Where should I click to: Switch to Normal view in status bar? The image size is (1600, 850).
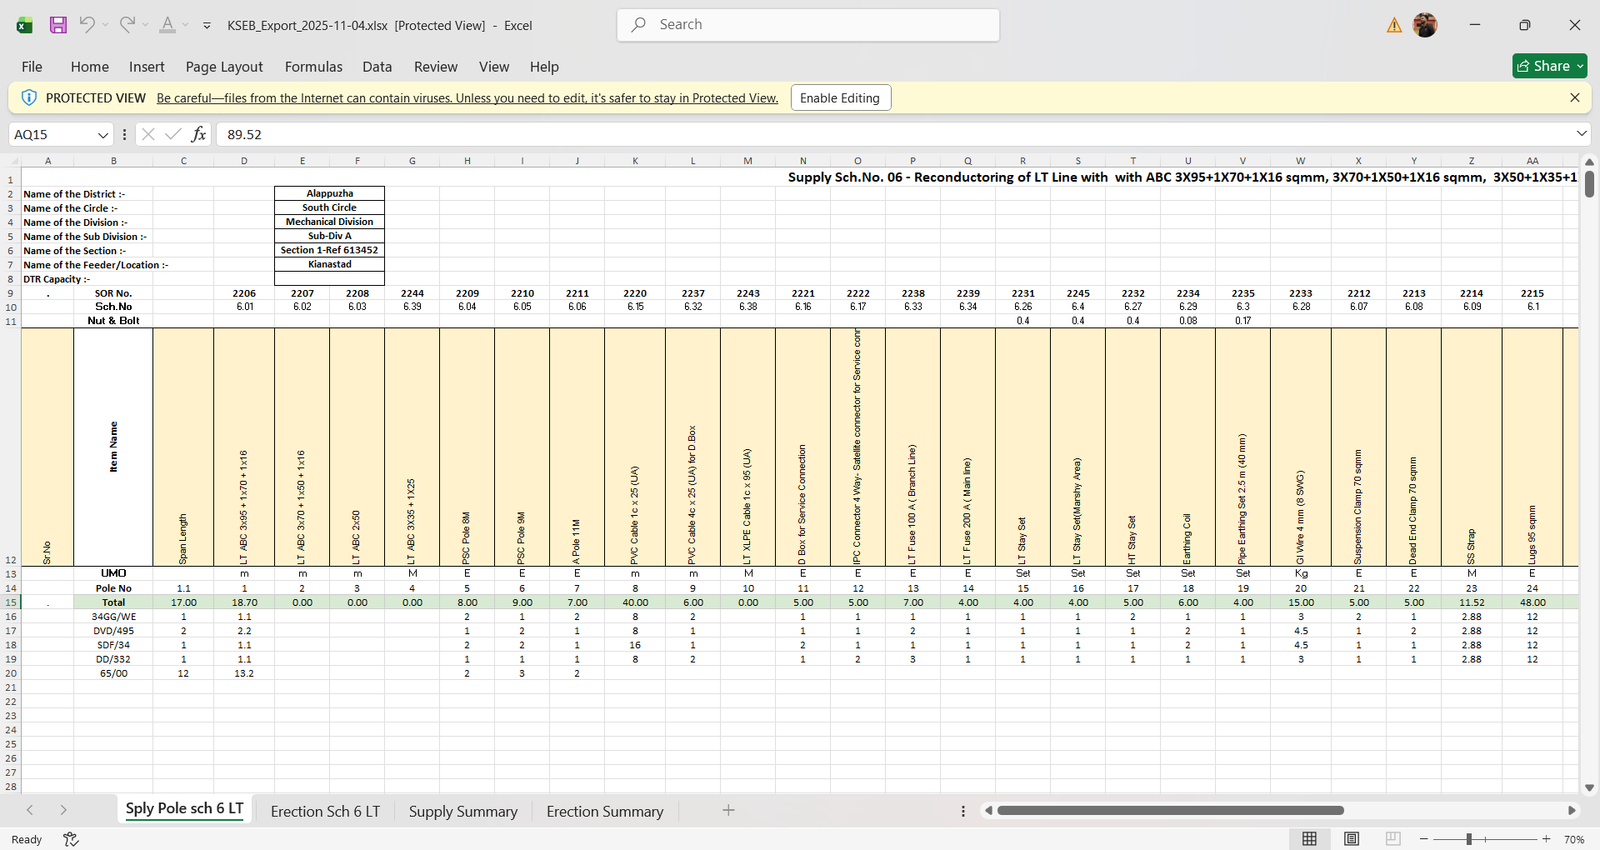point(1309,839)
